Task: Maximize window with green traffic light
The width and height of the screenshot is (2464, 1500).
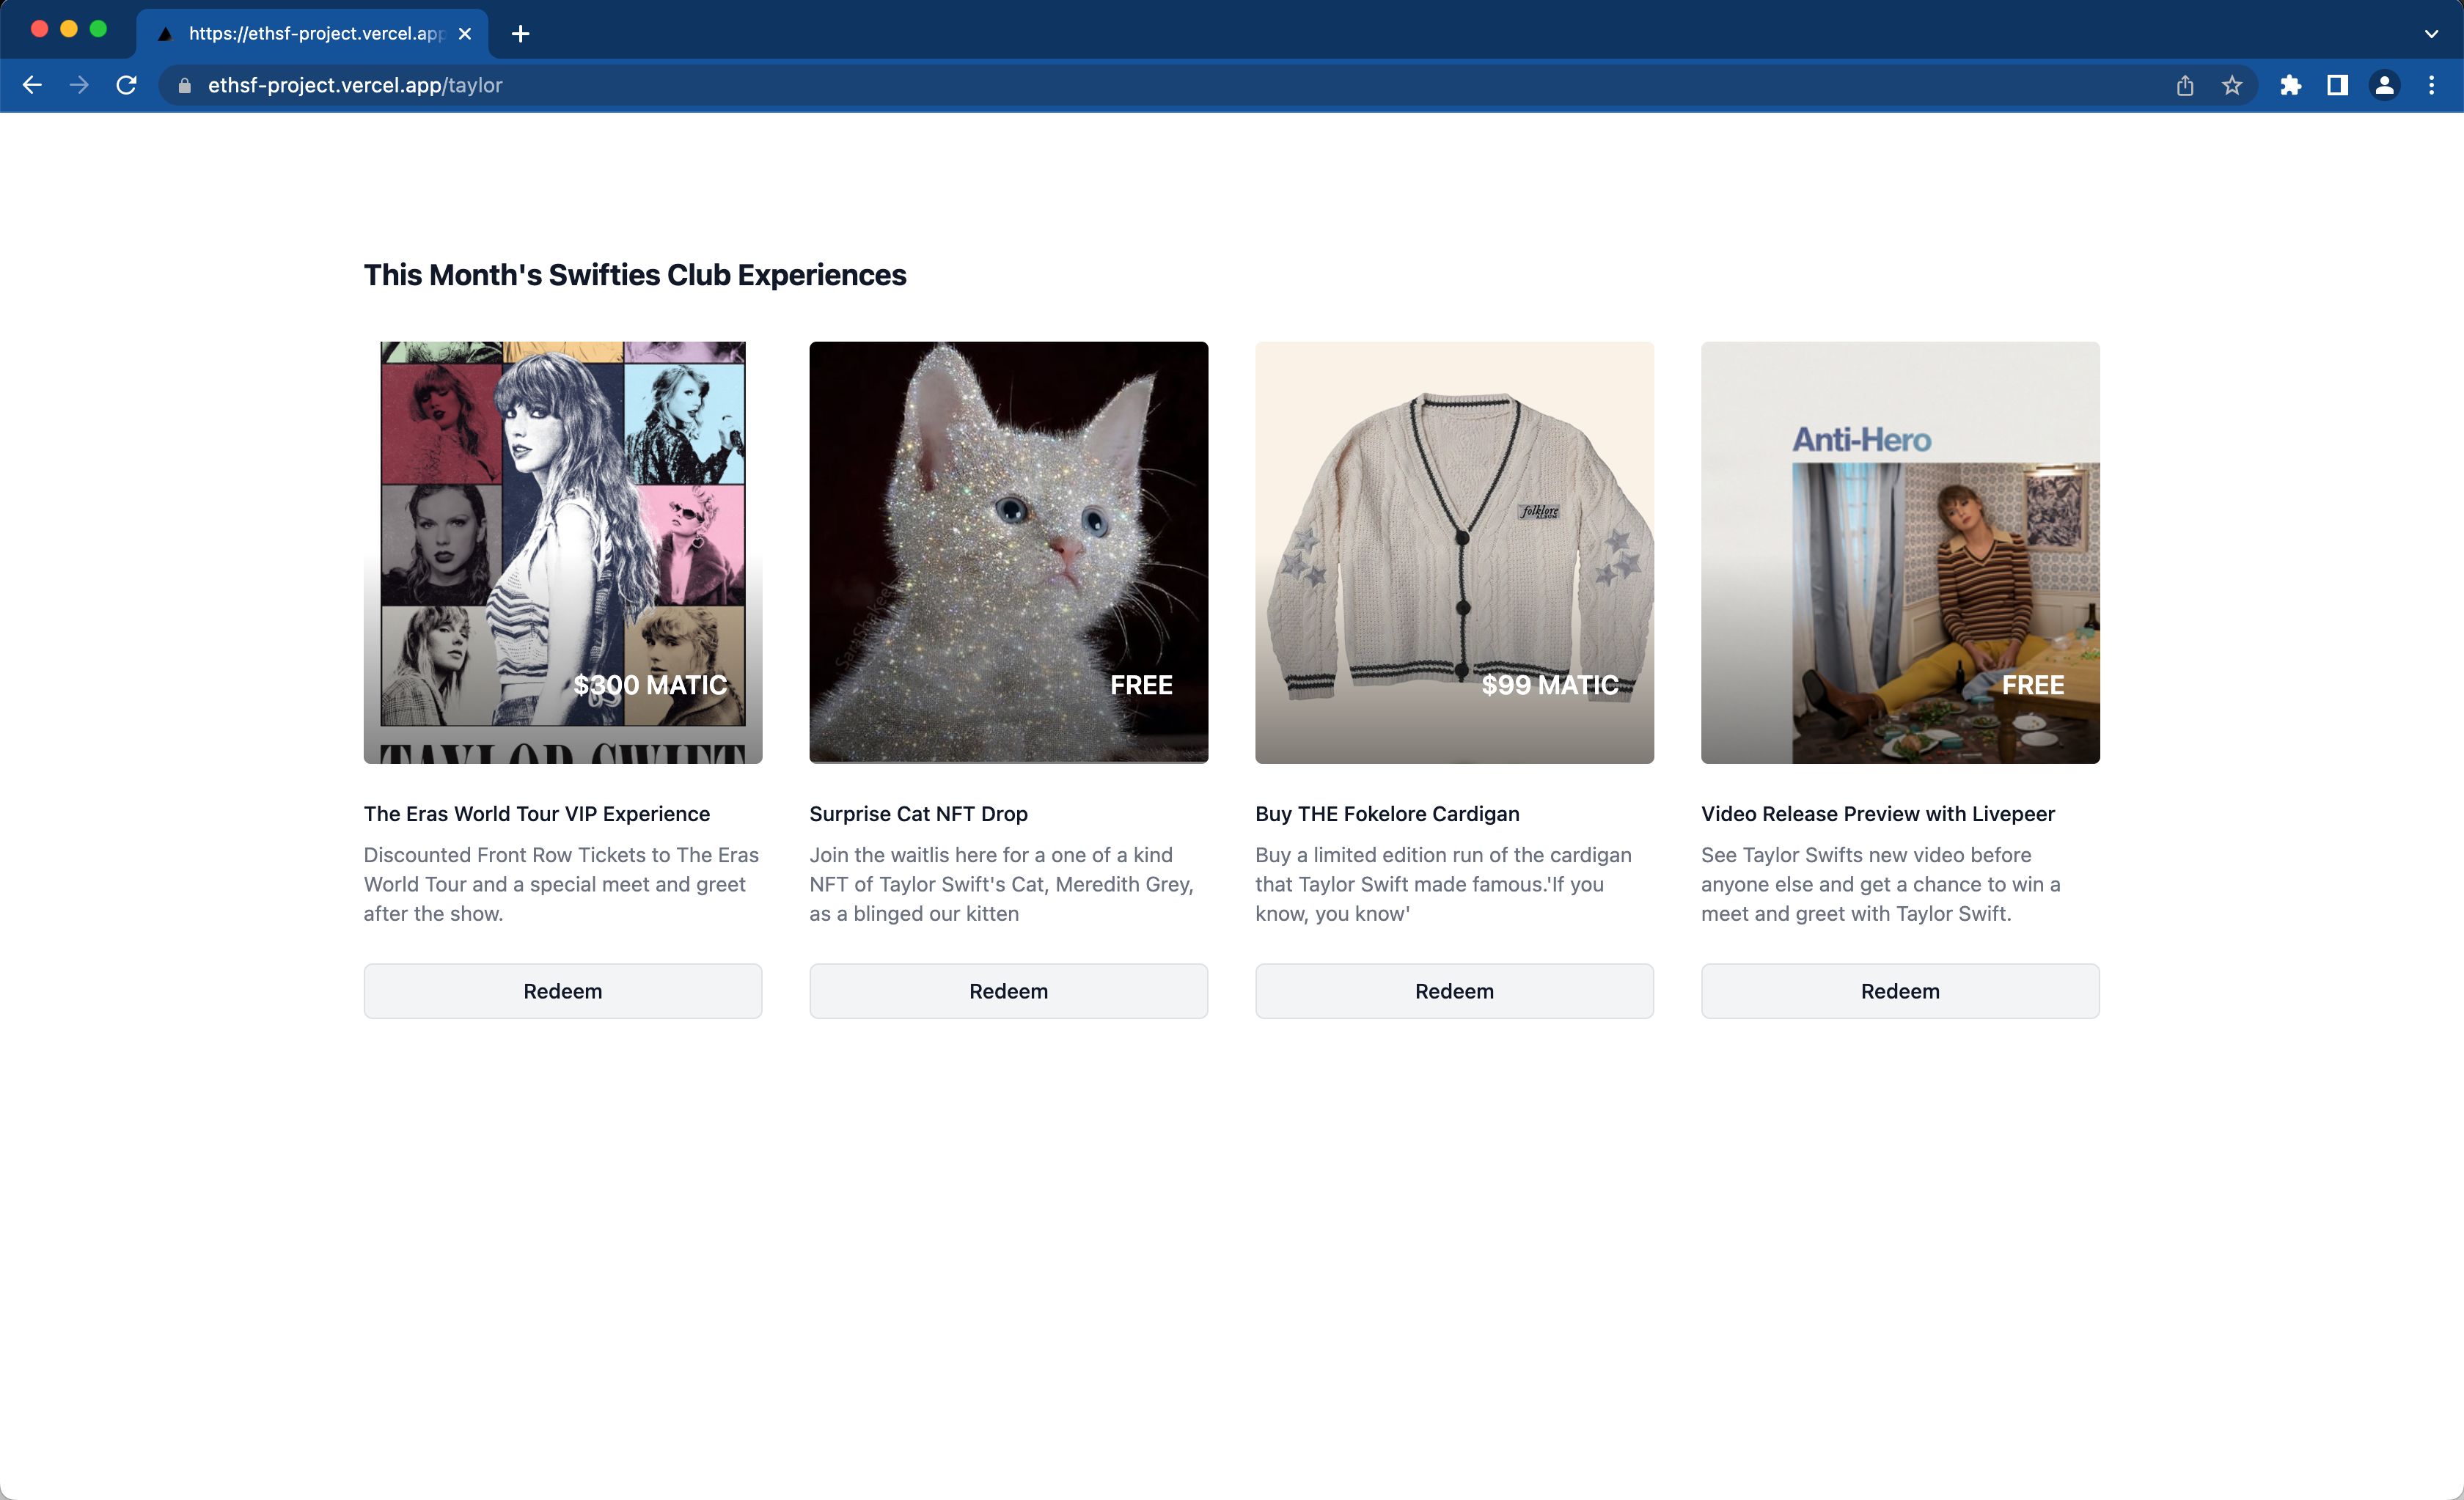Action: [98, 29]
